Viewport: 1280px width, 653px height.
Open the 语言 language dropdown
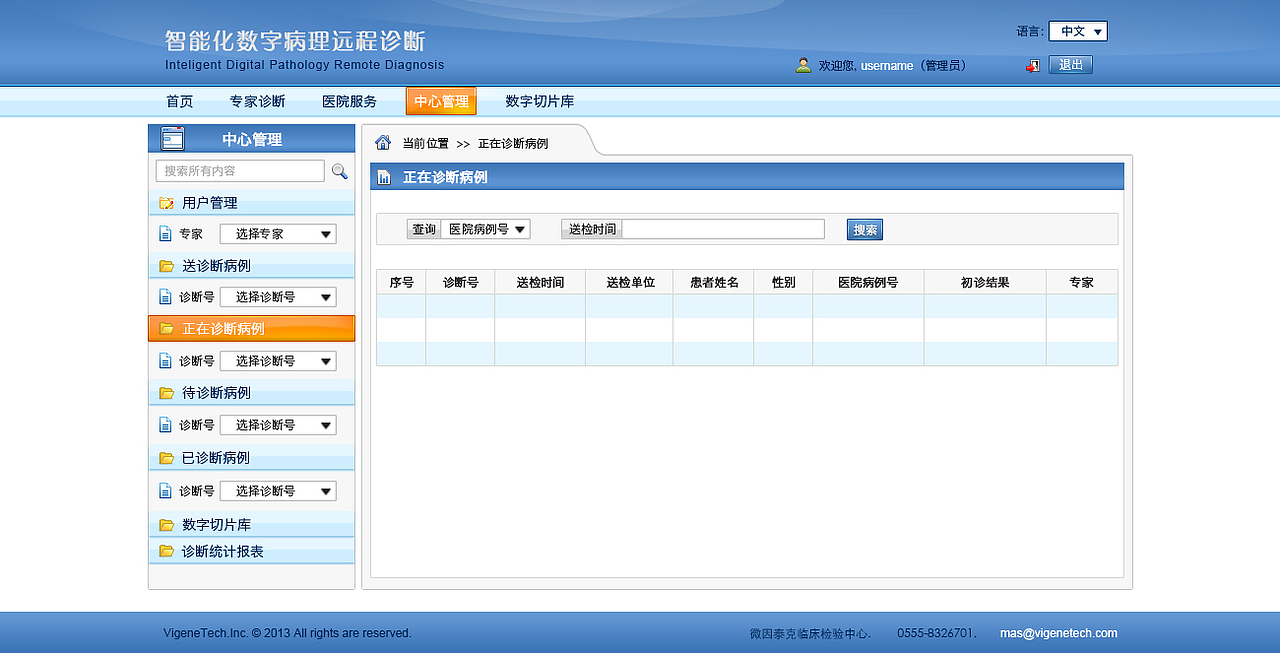[x=1078, y=32]
